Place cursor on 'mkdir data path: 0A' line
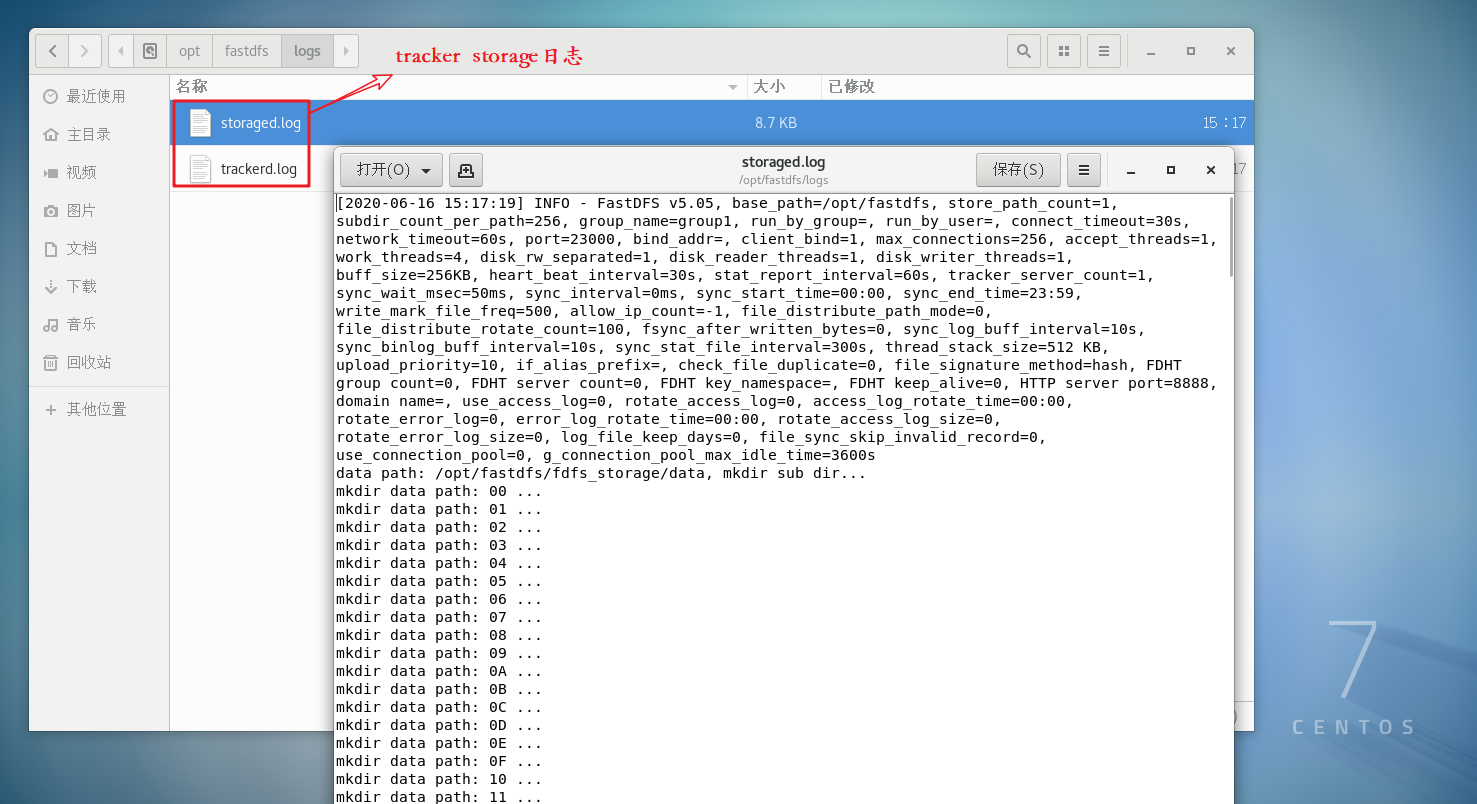Image resolution: width=1477 pixels, height=804 pixels. click(x=439, y=671)
